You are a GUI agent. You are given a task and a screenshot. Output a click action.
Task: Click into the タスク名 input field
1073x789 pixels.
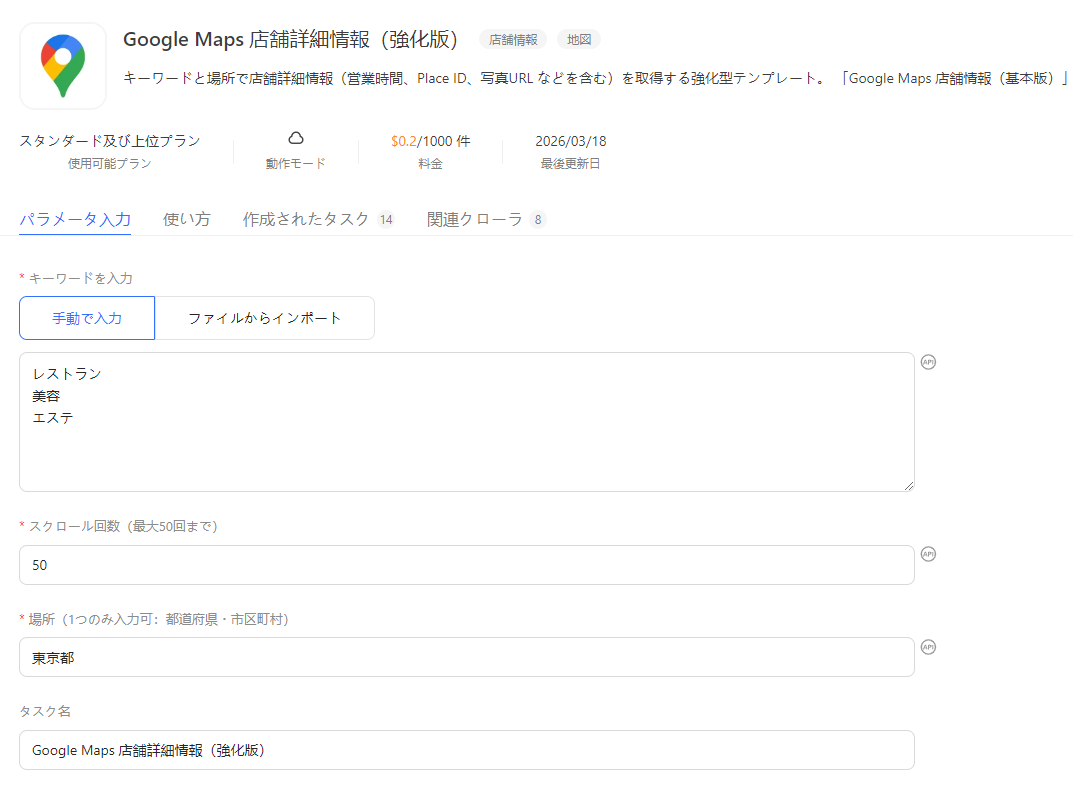[x=466, y=750]
